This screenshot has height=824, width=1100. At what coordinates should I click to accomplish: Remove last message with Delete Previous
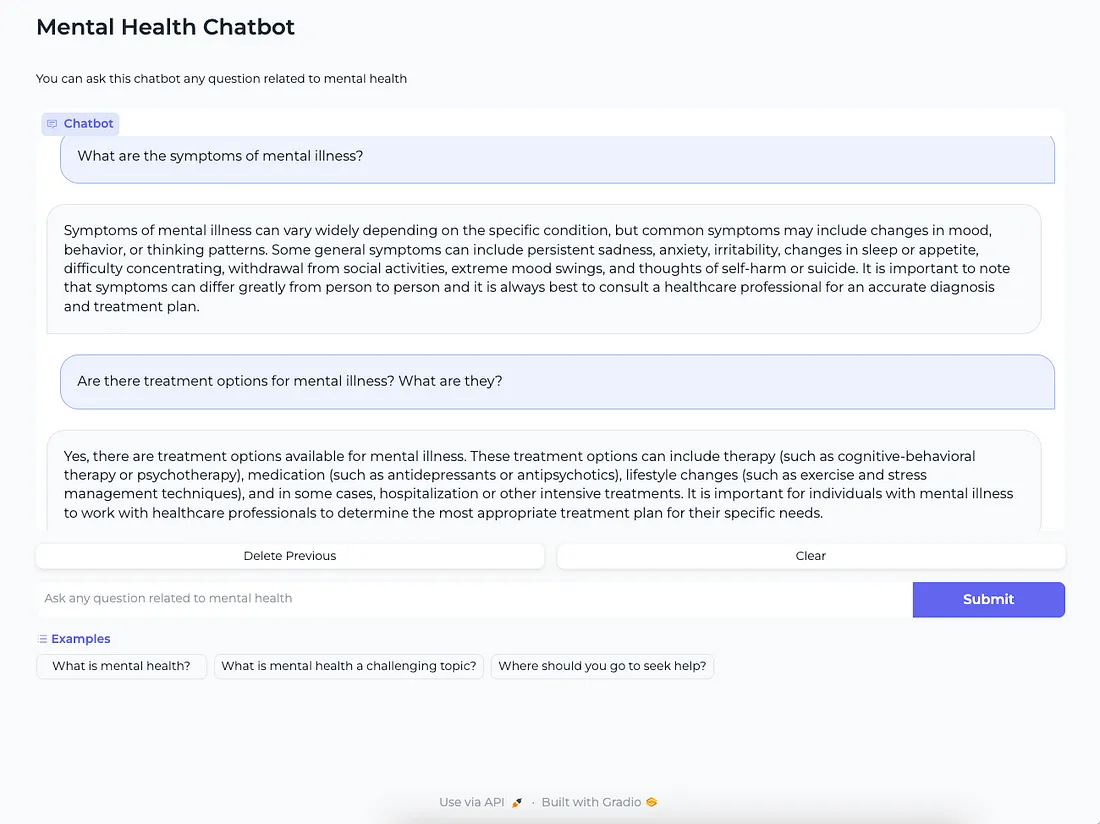point(290,556)
